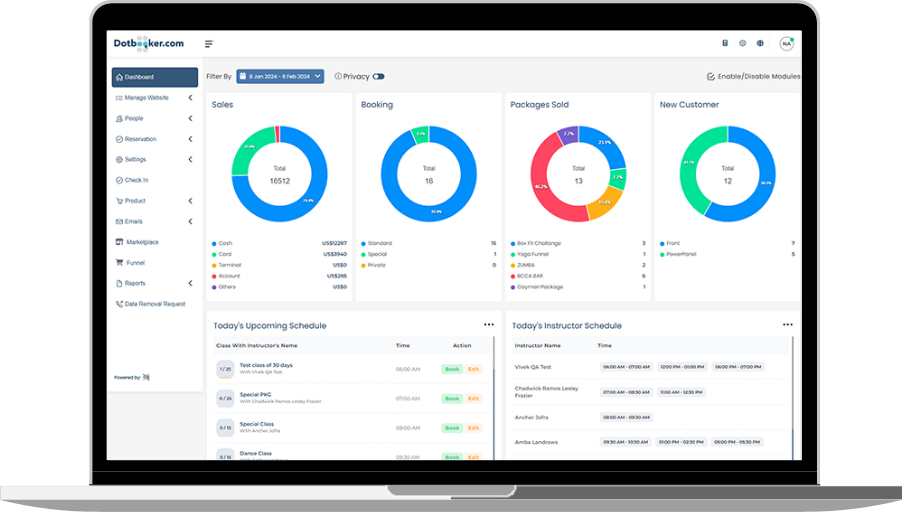Open the calculator icon in top bar
902x512 pixels.
(725, 44)
